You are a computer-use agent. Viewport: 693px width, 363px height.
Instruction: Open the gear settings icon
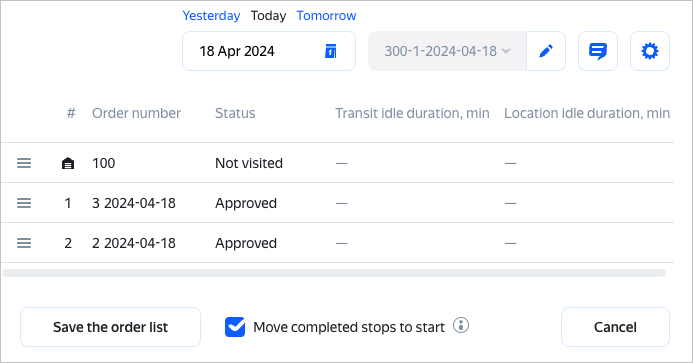tap(650, 51)
